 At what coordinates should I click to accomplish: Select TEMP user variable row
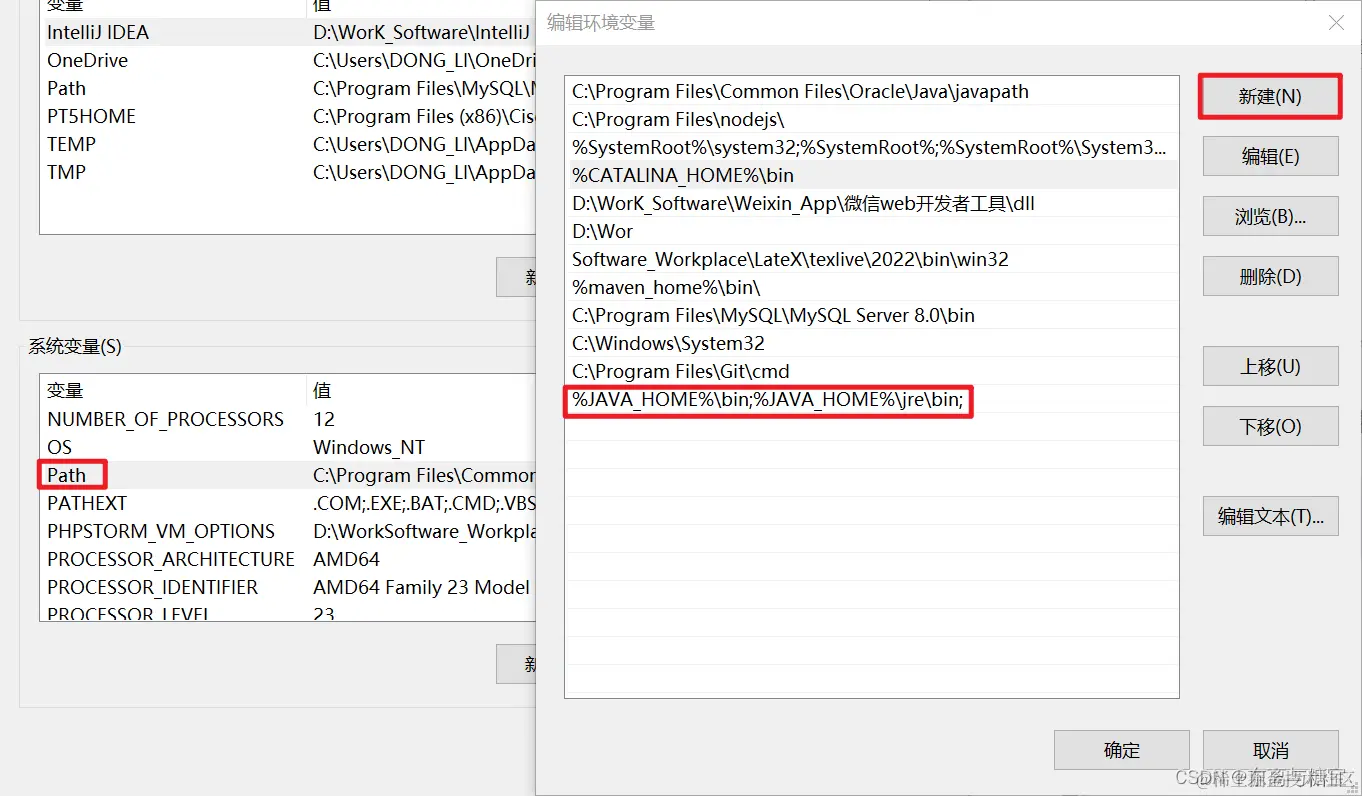coord(288,144)
